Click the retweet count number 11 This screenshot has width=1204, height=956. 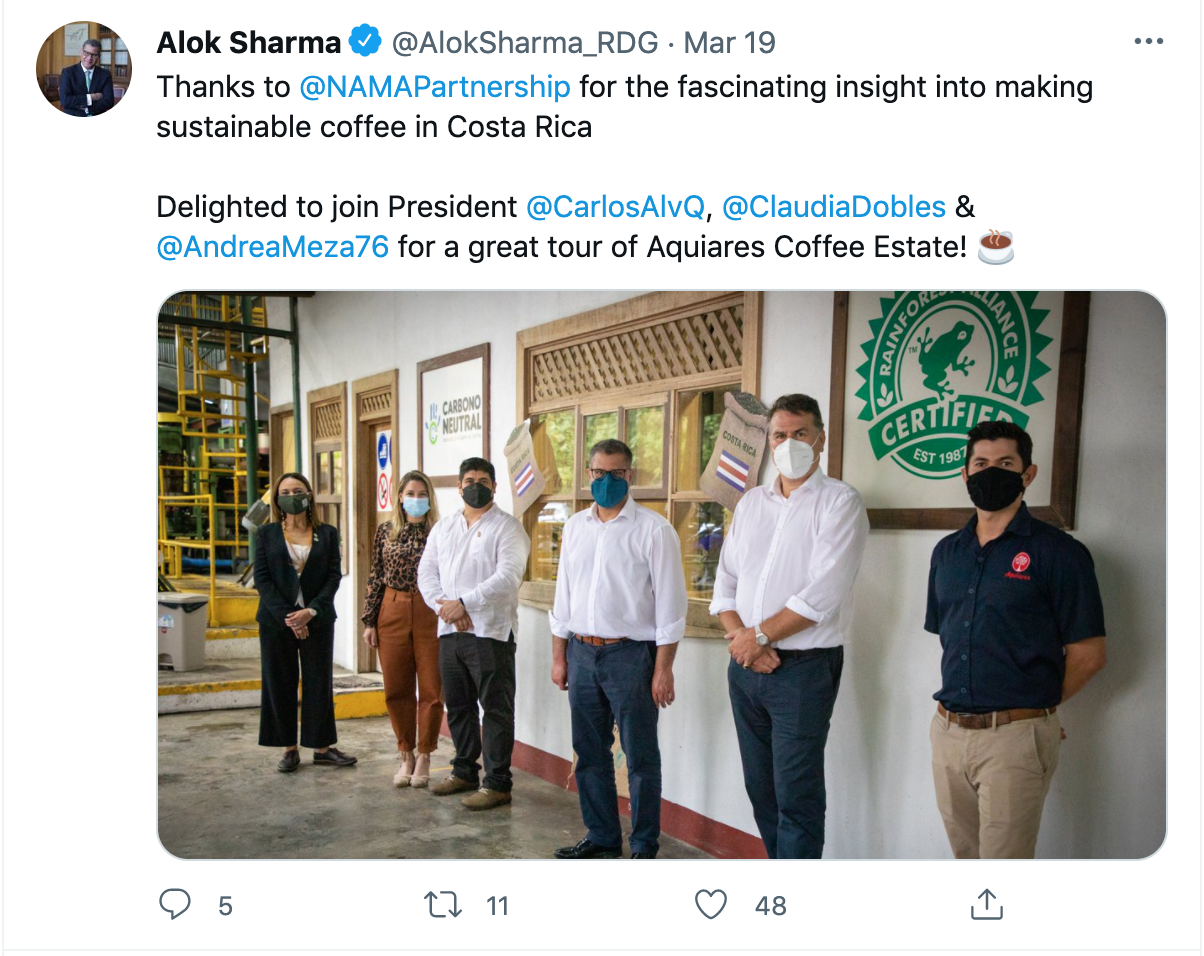[x=497, y=906]
